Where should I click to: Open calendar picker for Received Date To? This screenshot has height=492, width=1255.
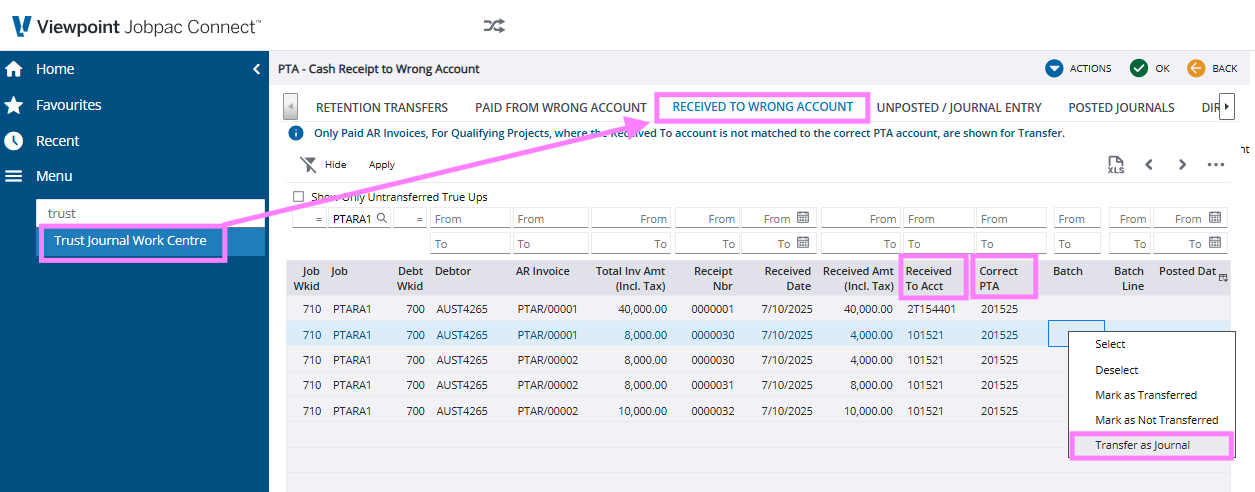803,243
